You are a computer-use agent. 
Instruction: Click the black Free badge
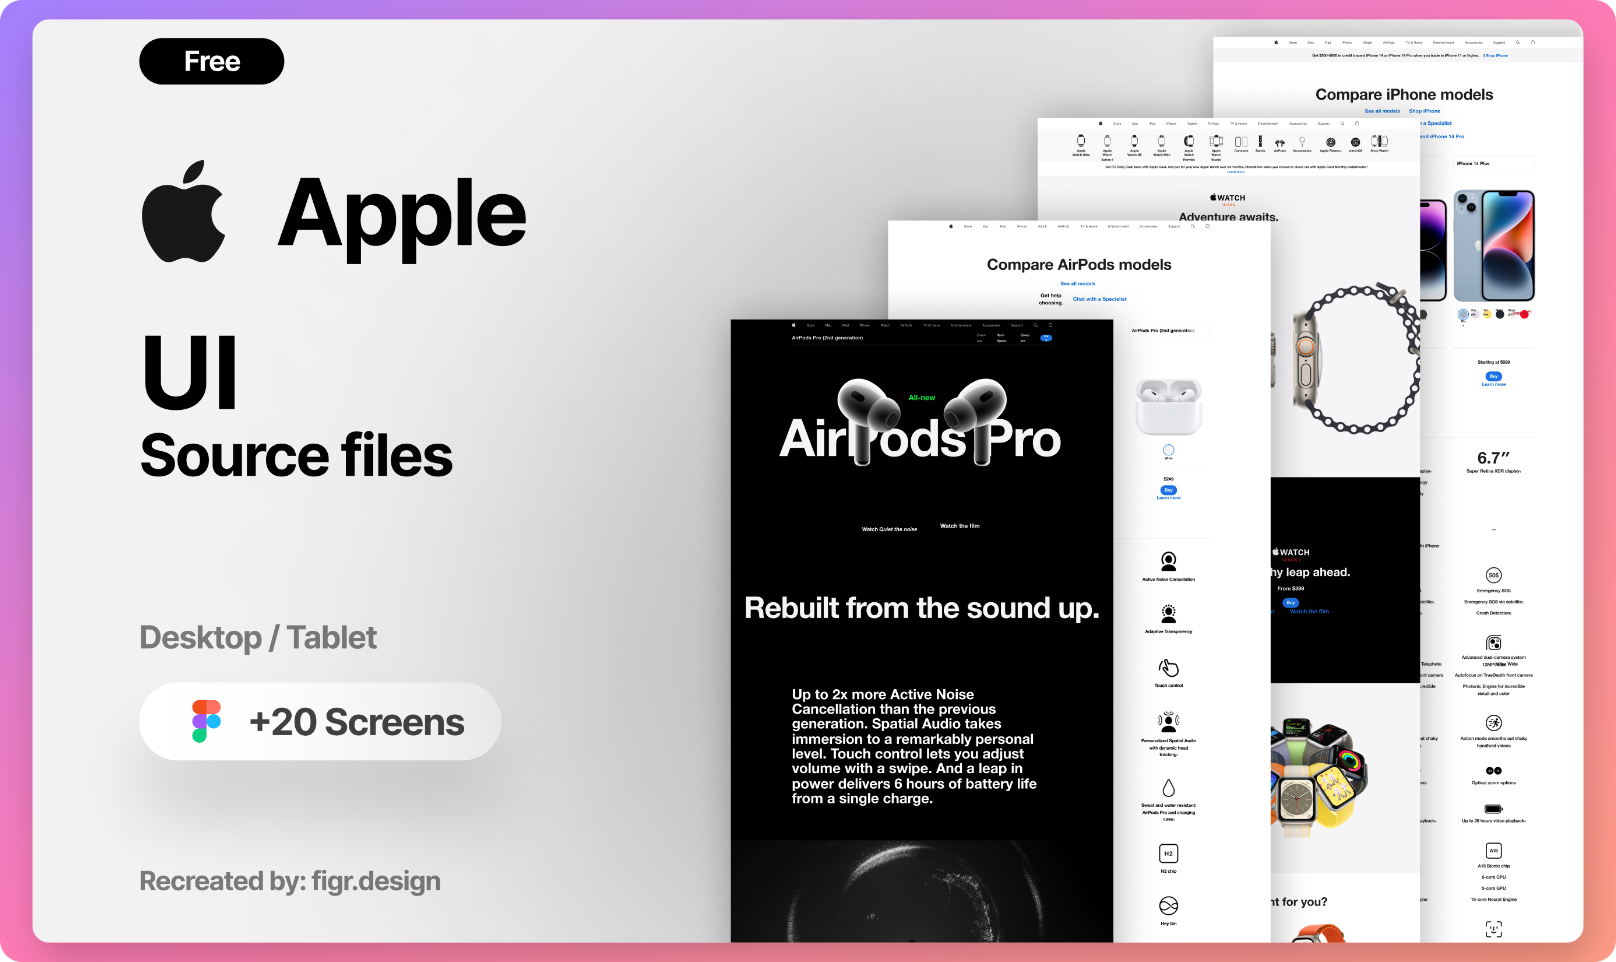[x=212, y=61]
